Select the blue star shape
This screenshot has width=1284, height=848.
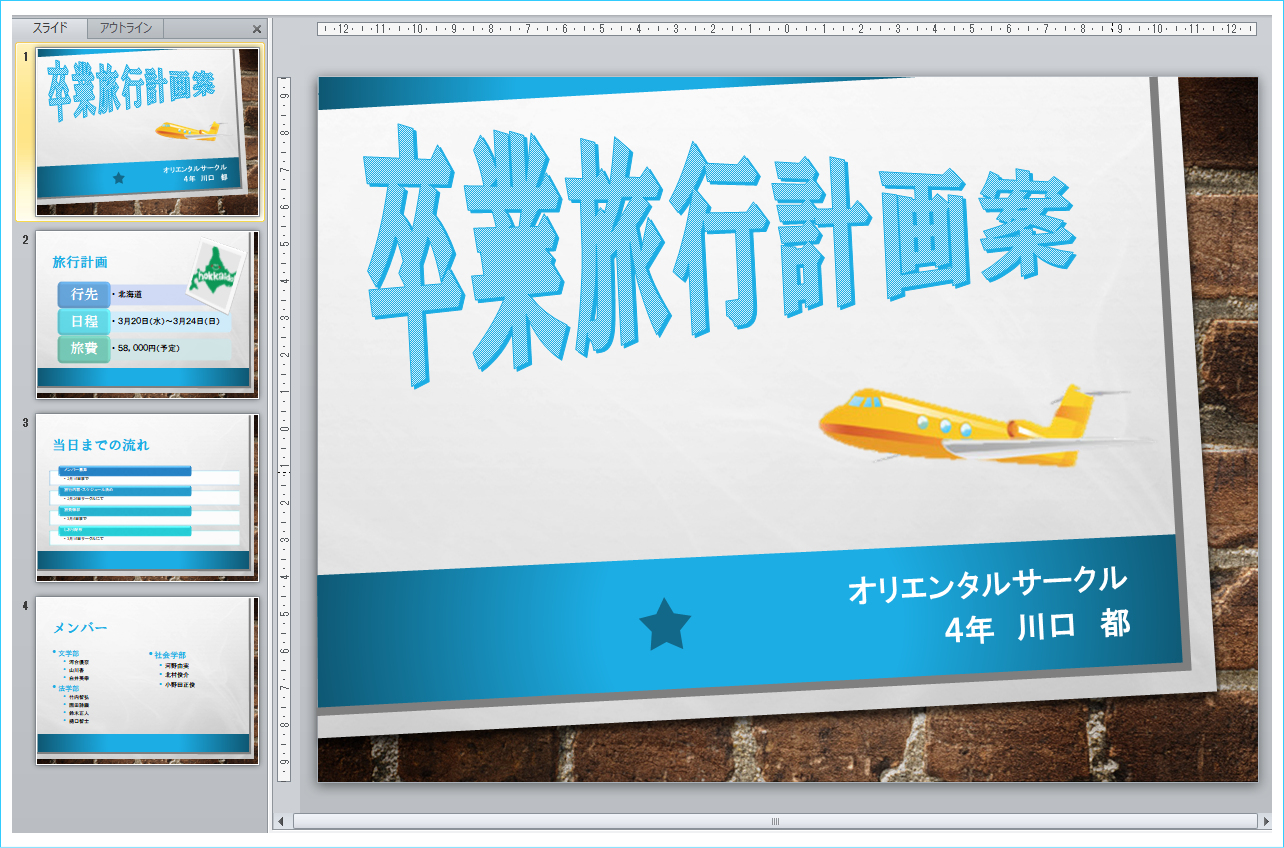(665, 625)
